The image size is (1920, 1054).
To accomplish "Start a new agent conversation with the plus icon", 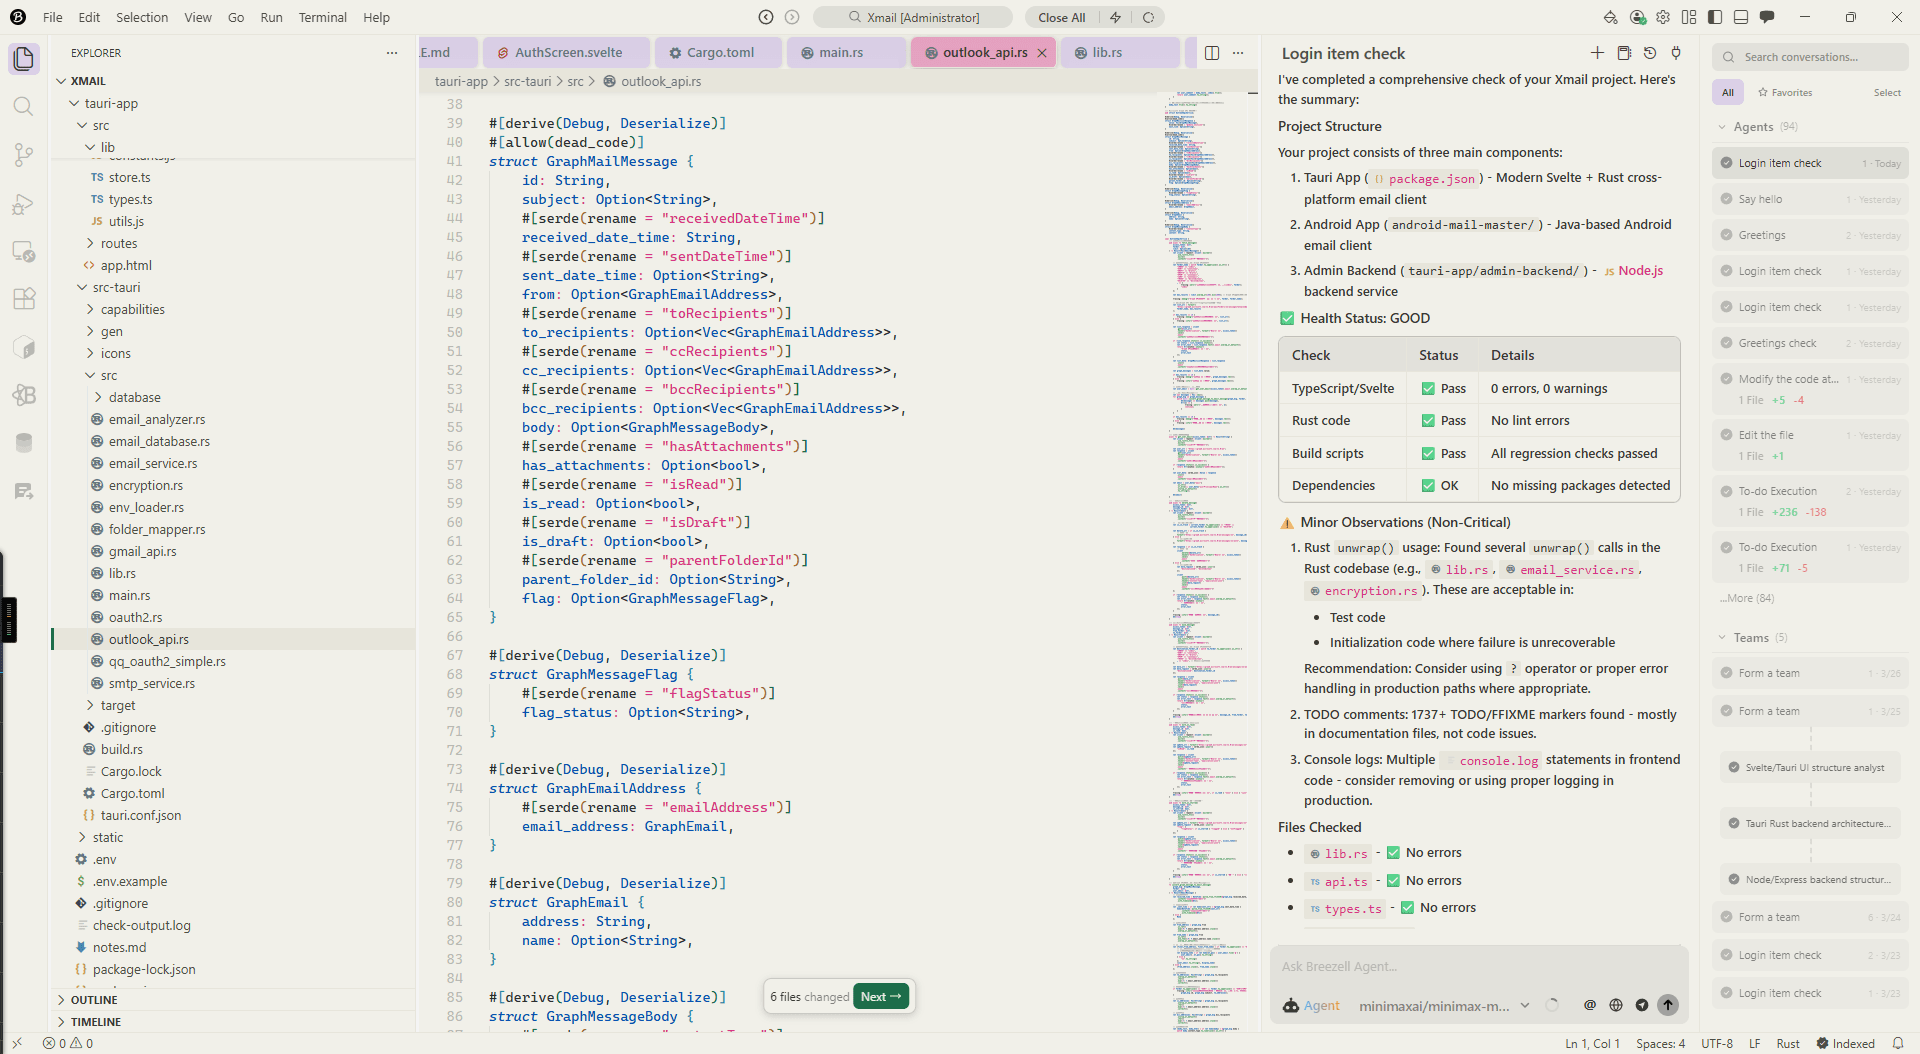I will [x=1597, y=53].
